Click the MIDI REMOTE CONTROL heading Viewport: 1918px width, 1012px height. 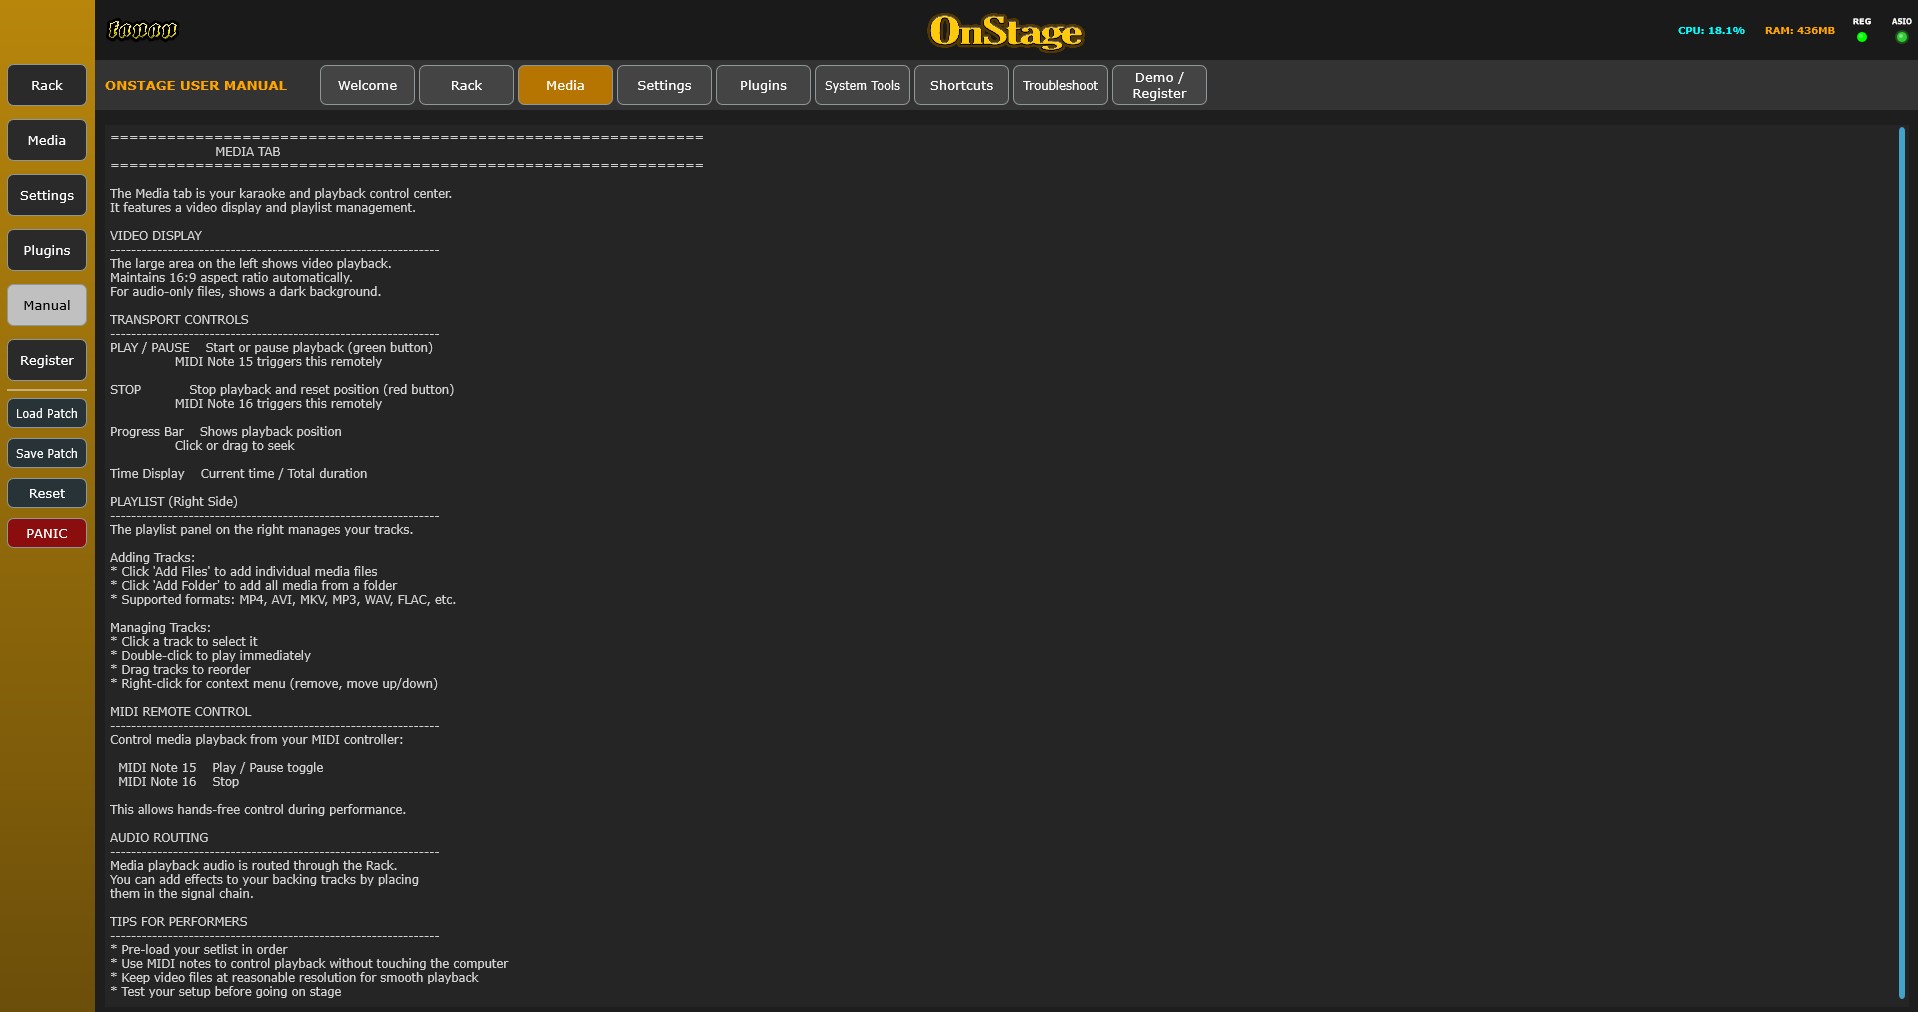point(181,712)
